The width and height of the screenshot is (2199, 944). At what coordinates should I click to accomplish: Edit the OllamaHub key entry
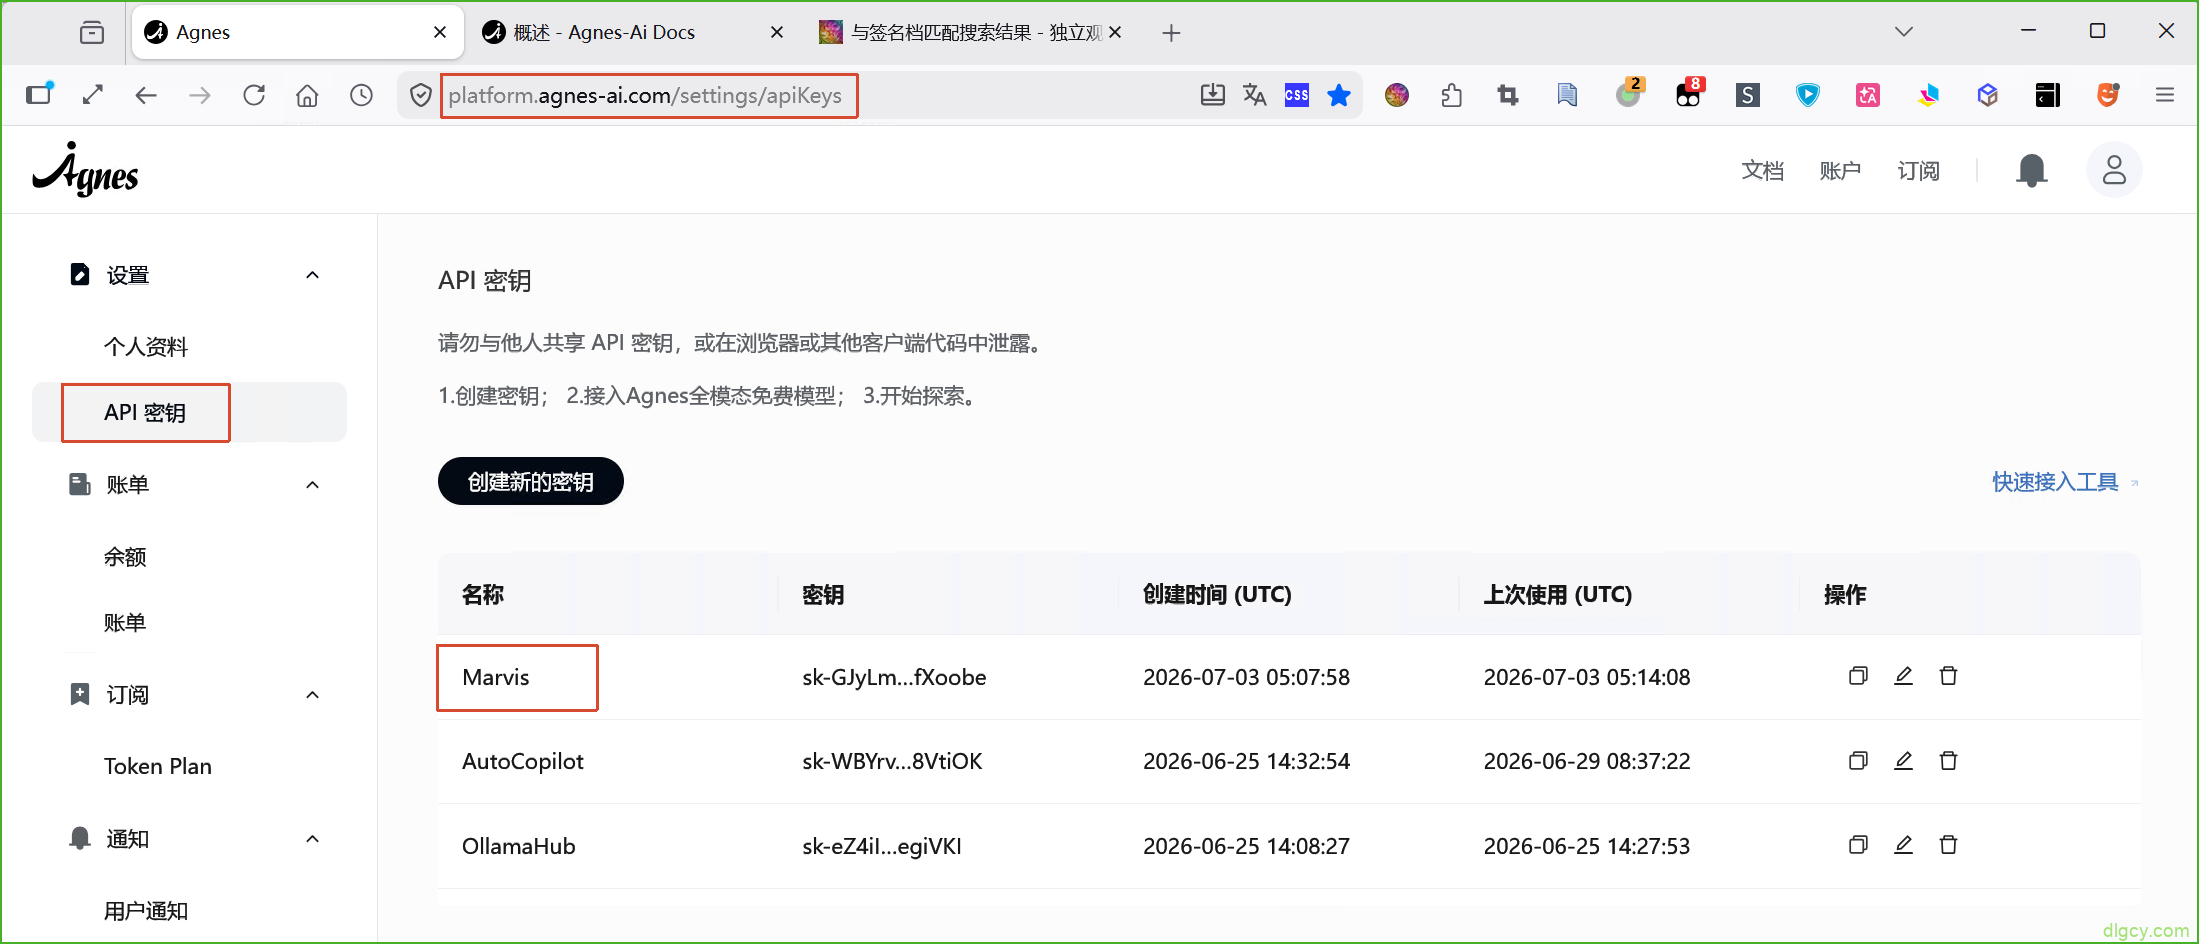[1904, 845]
